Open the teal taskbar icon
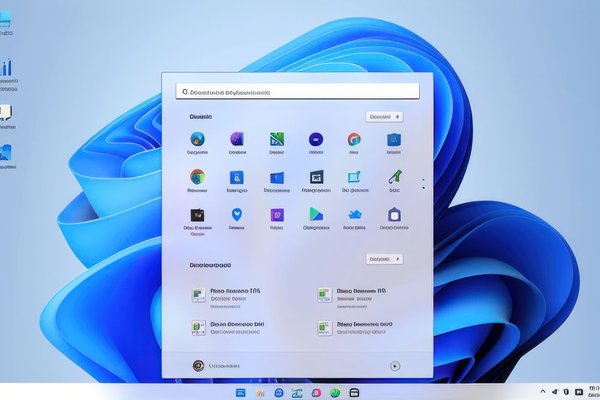This screenshot has width=600, height=400. click(x=297, y=393)
